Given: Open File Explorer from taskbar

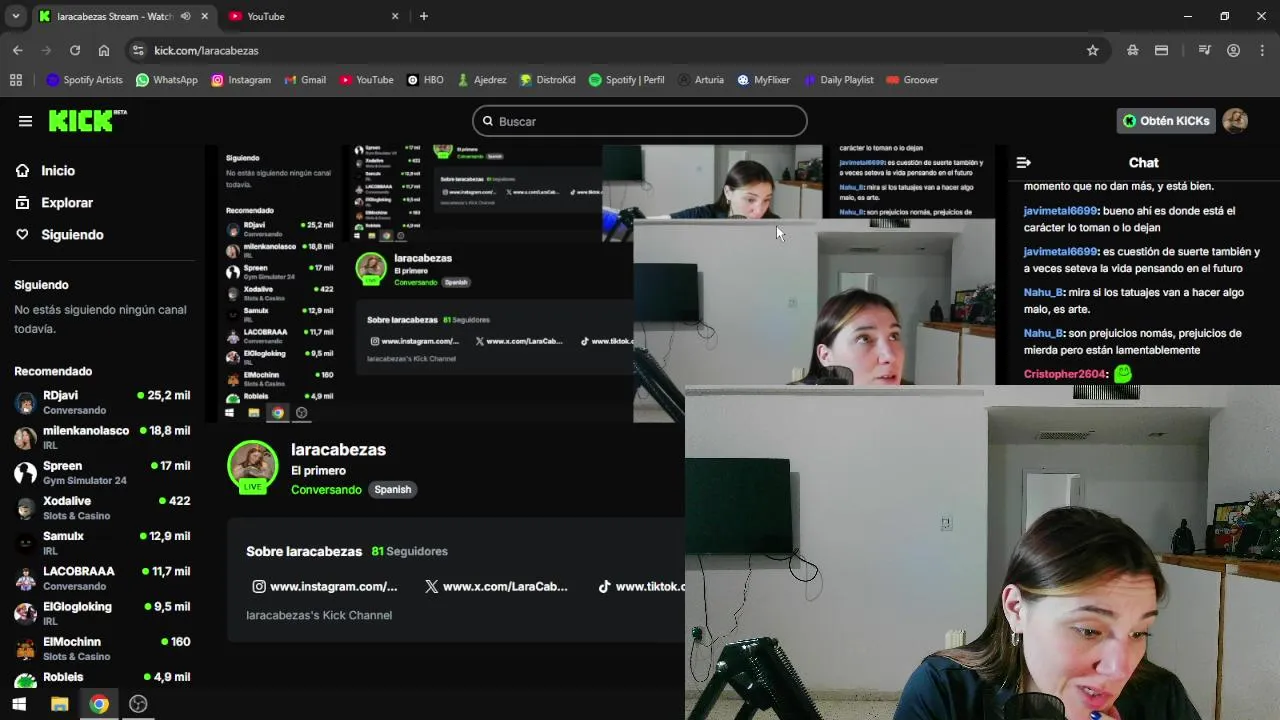Looking at the screenshot, I should pyautogui.click(x=59, y=704).
